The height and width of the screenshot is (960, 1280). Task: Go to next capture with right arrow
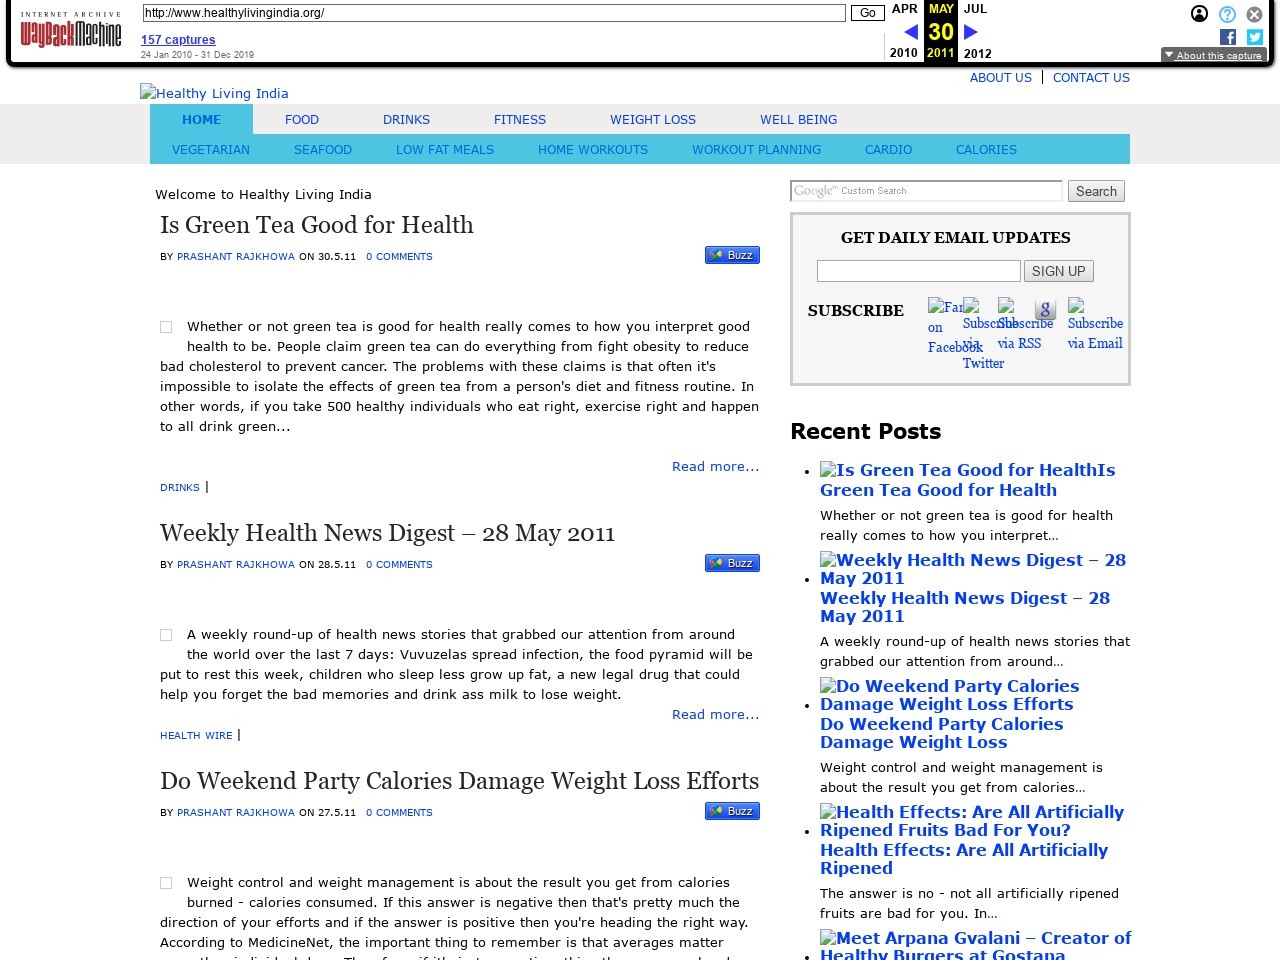point(970,32)
